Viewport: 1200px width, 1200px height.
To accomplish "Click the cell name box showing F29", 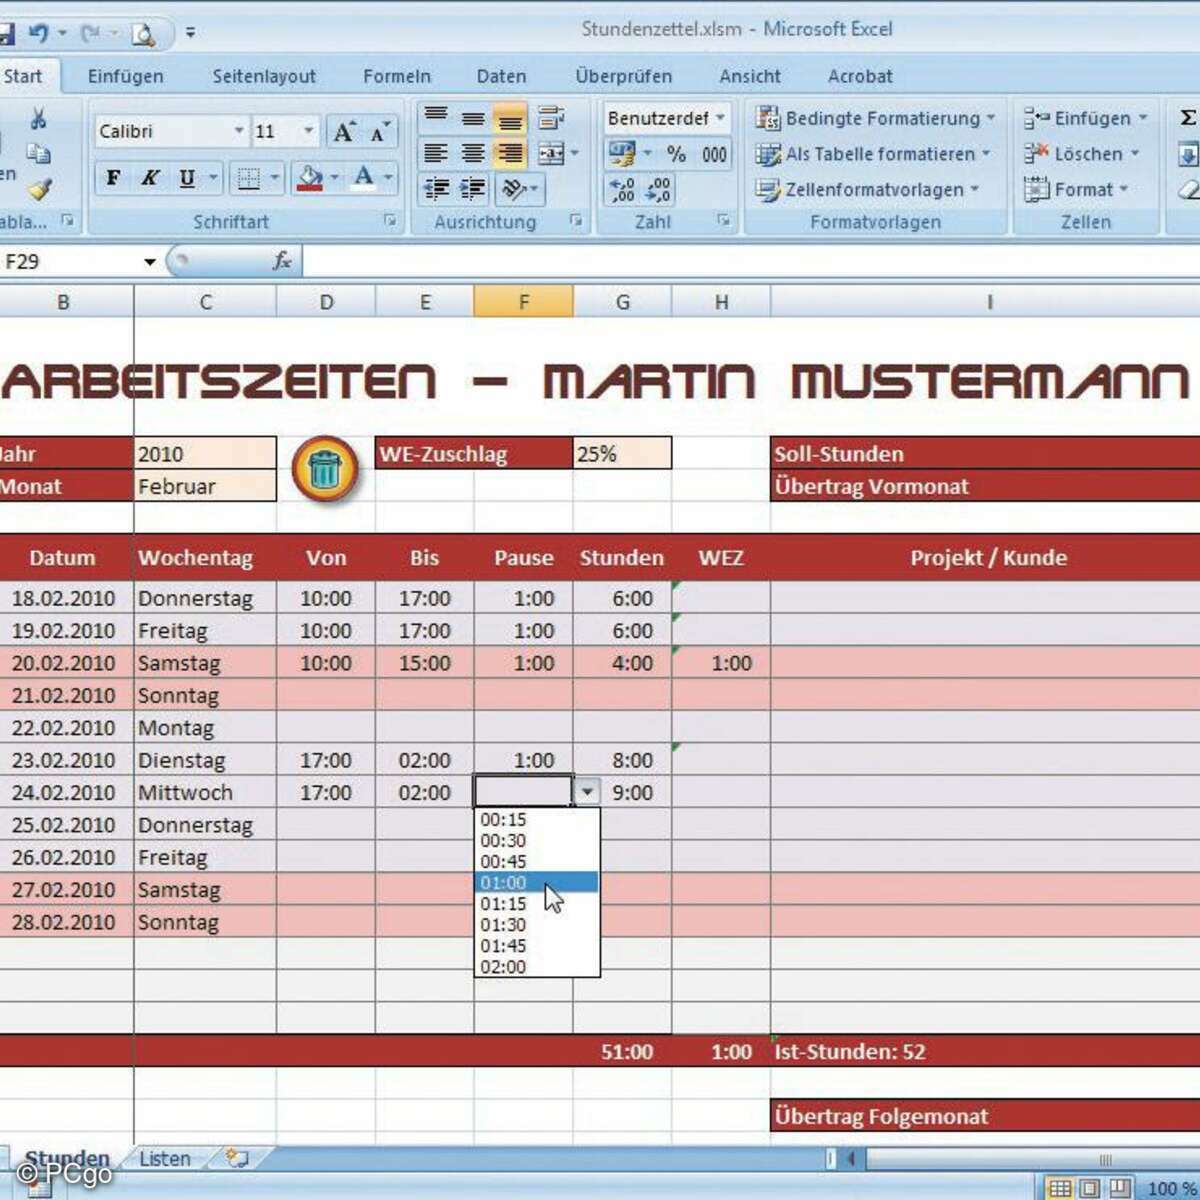I will click(x=70, y=261).
